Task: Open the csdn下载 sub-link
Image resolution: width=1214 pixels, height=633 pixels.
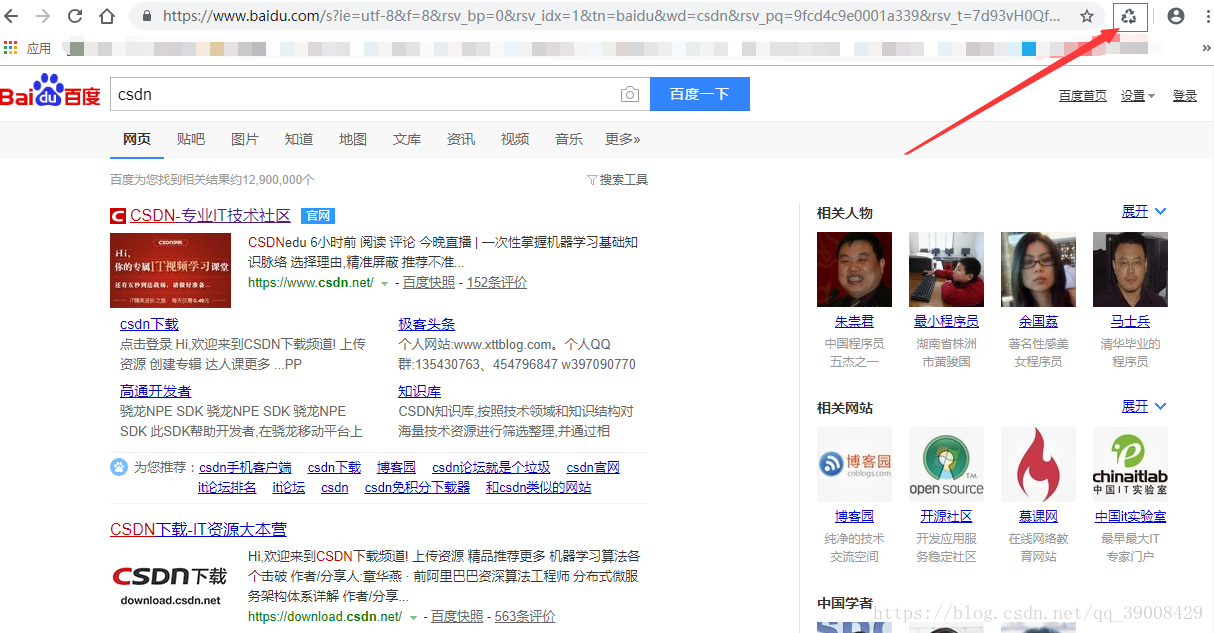Action: pos(149,324)
